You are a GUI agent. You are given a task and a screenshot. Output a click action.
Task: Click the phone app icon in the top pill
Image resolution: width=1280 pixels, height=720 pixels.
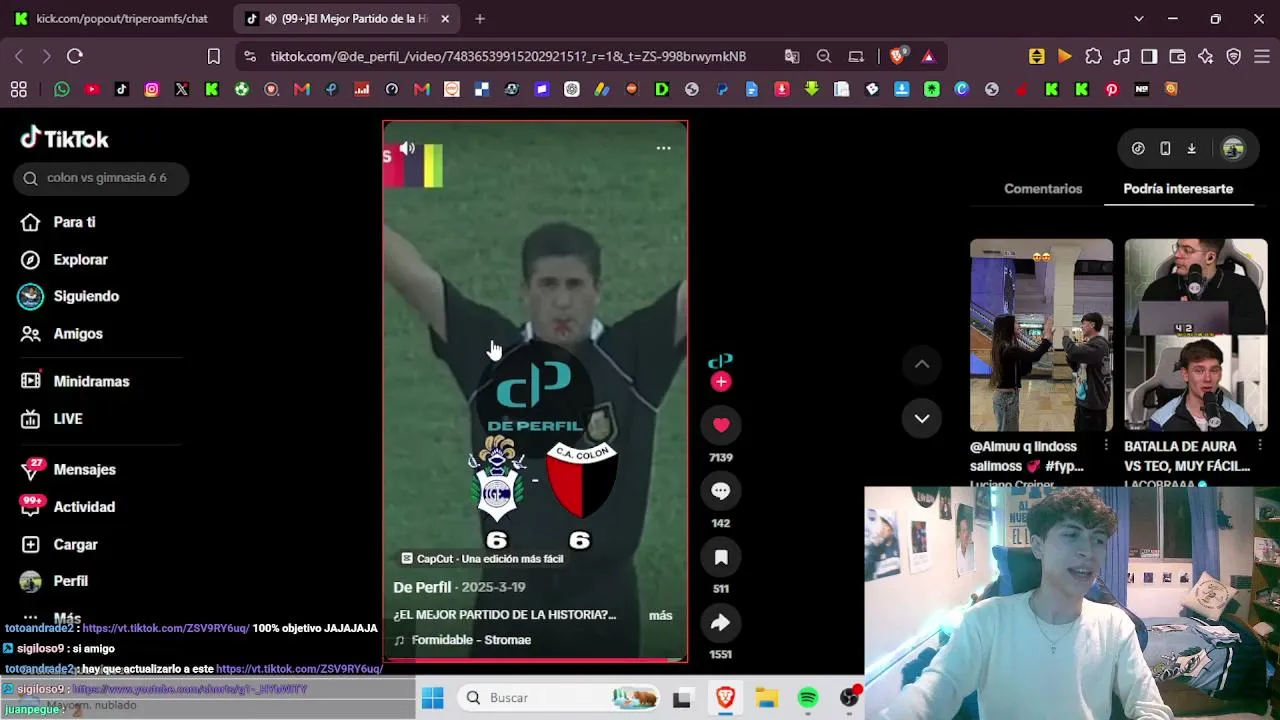(1165, 149)
